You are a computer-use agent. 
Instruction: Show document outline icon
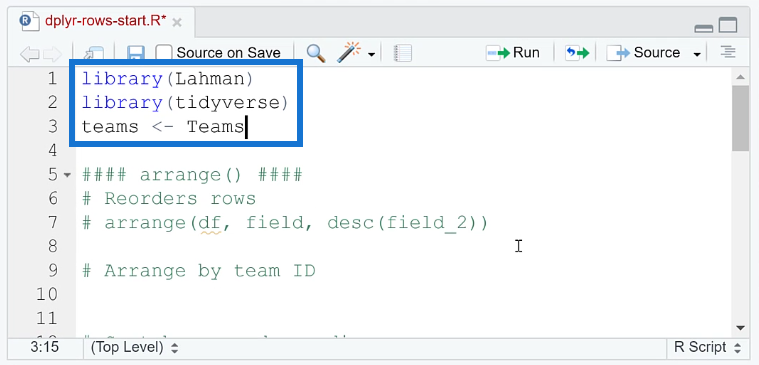click(728, 52)
